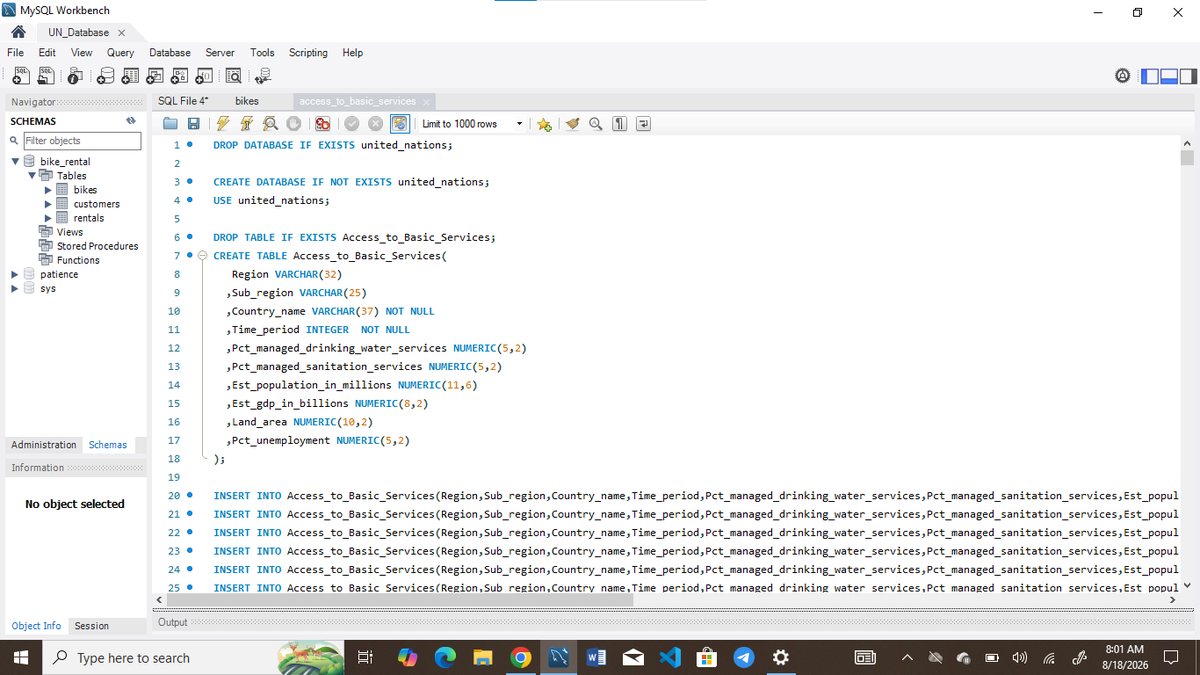Save the script with the floppy disk icon
The height and width of the screenshot is (675, 1200).
click(193, 124)
